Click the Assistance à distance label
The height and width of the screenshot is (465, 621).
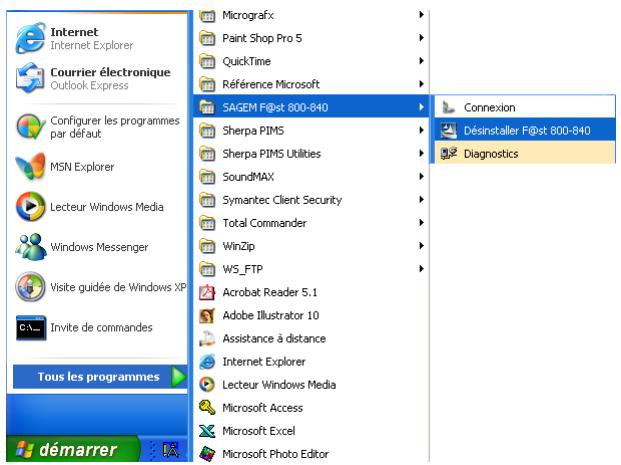pos(274,339)
